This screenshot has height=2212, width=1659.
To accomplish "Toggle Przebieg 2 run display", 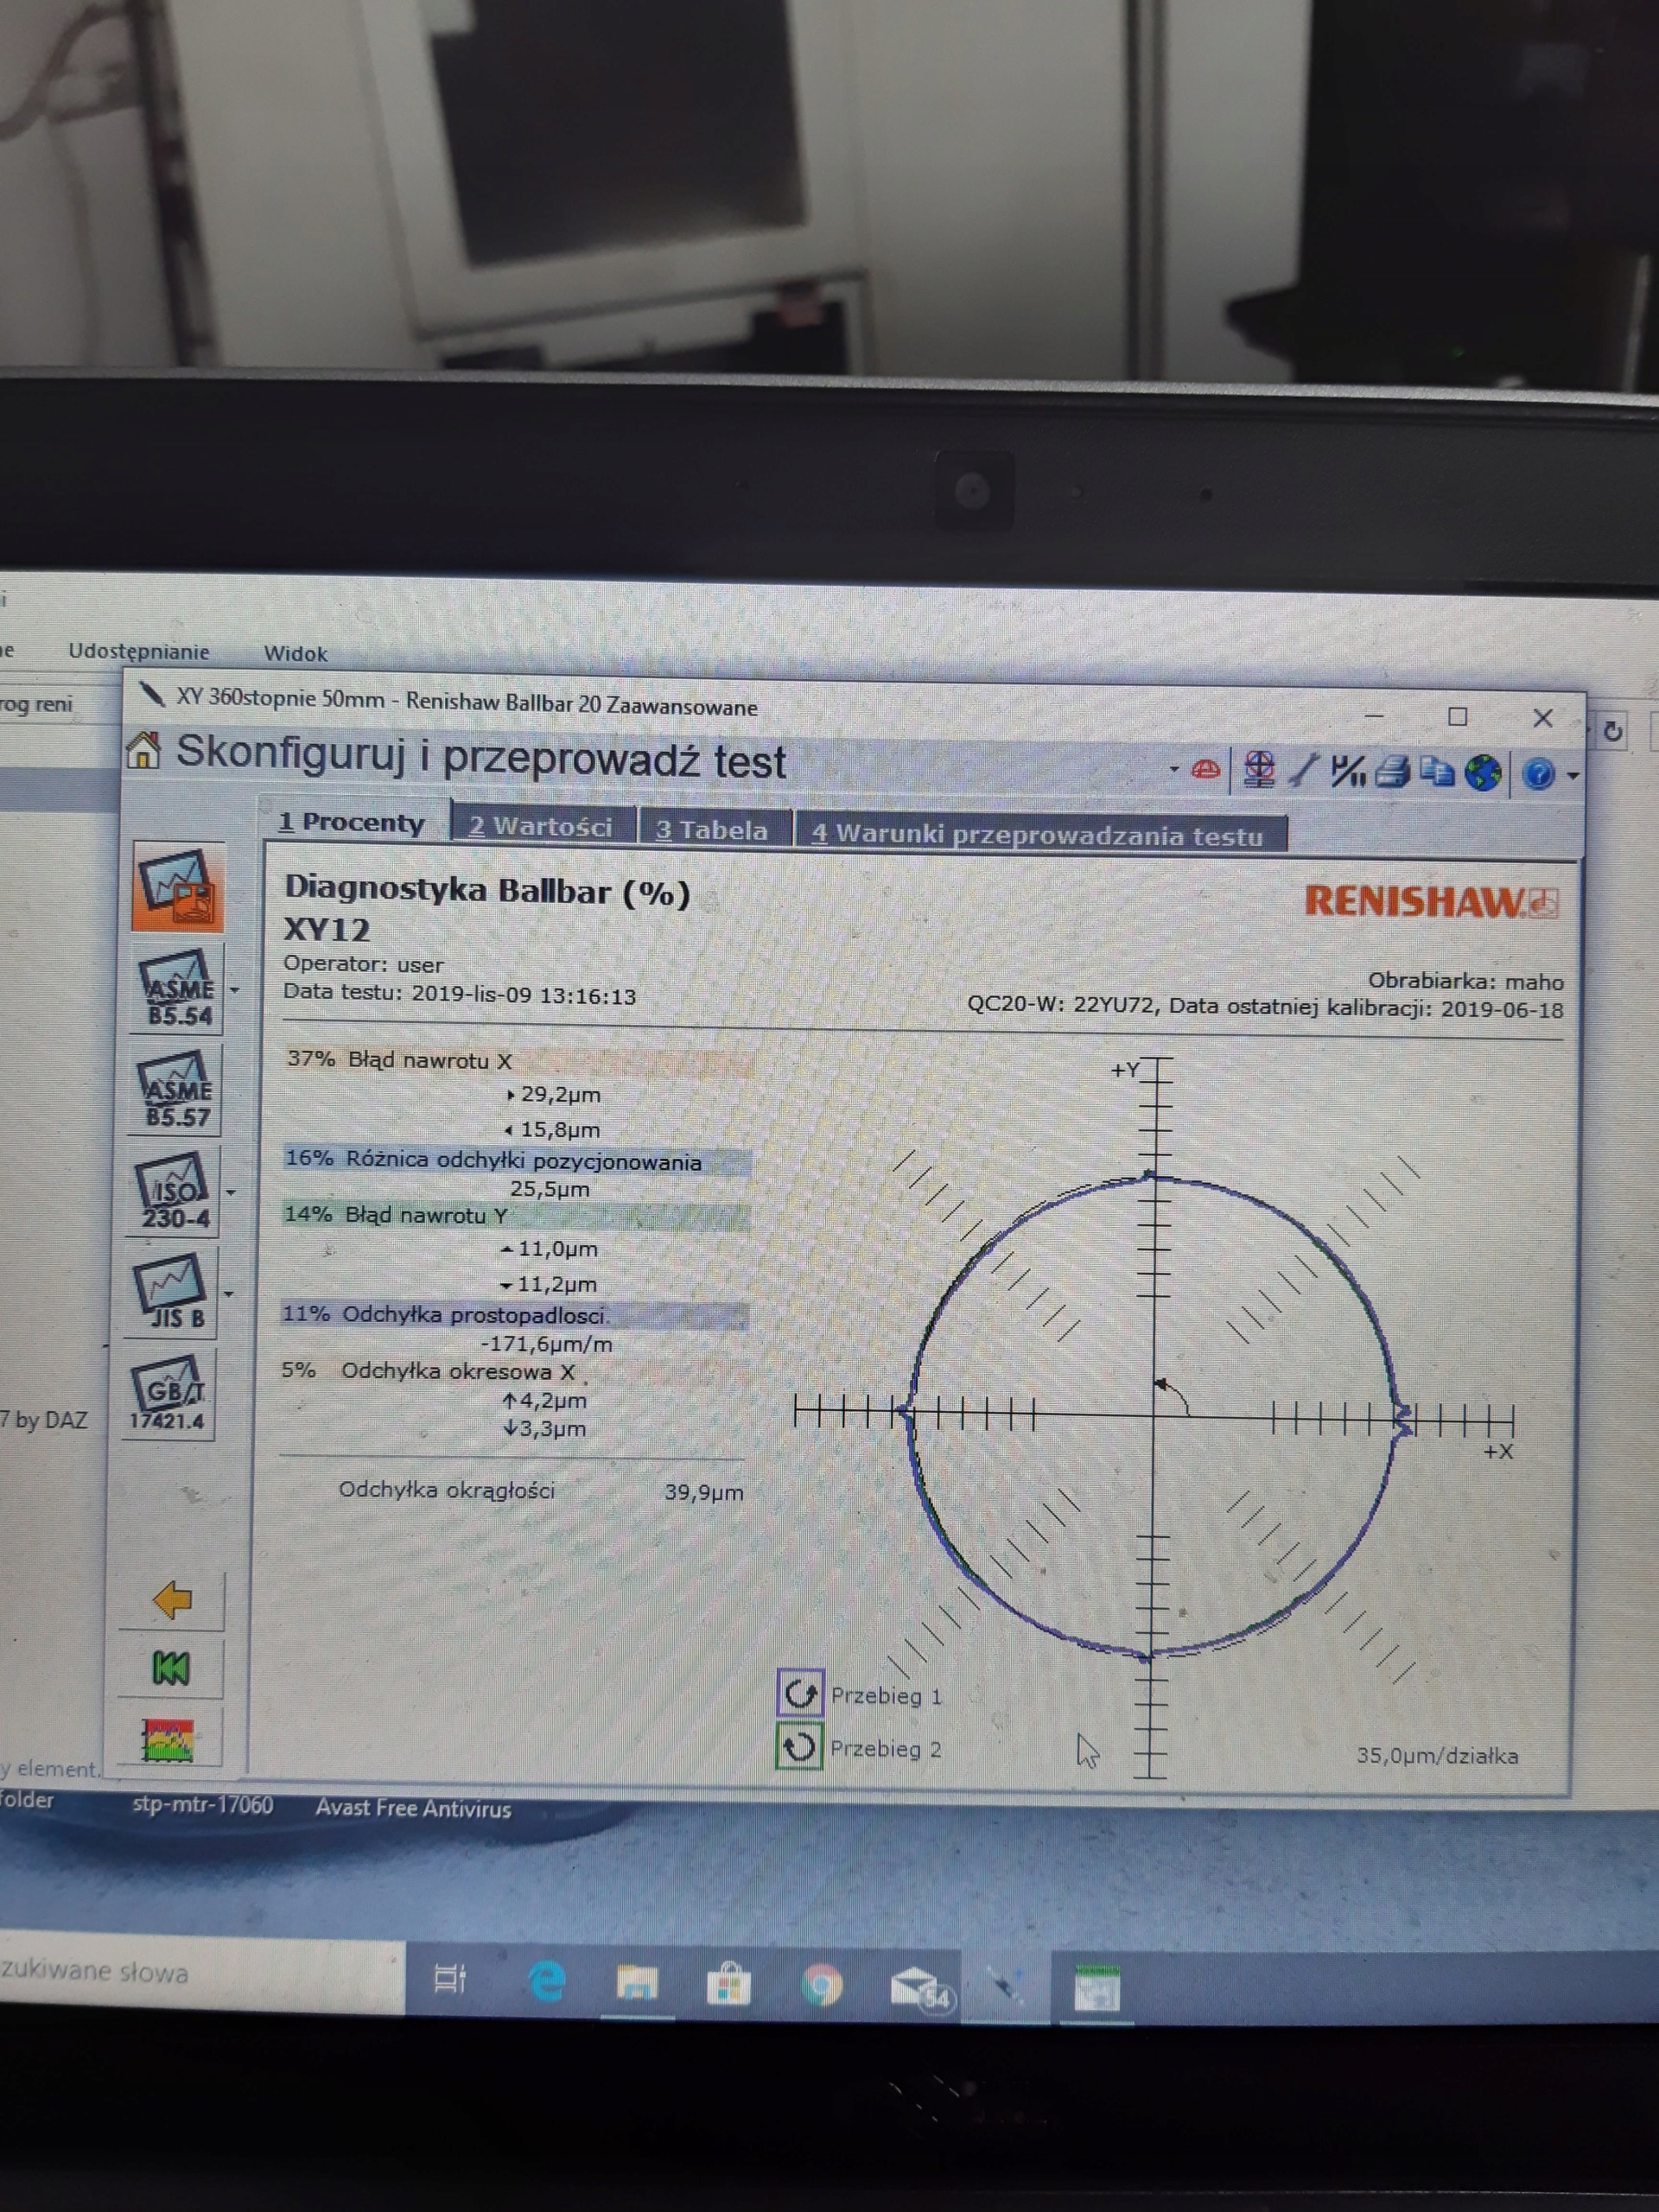I will point(799,1747).
